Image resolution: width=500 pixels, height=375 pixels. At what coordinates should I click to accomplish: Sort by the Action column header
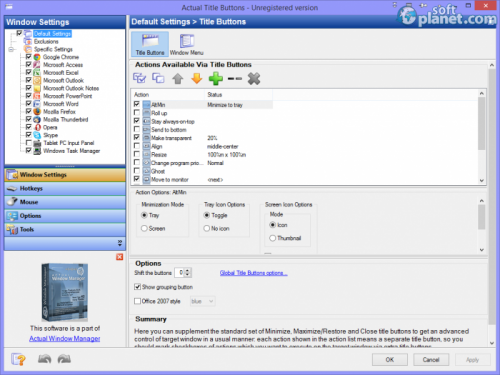(168, 95)
